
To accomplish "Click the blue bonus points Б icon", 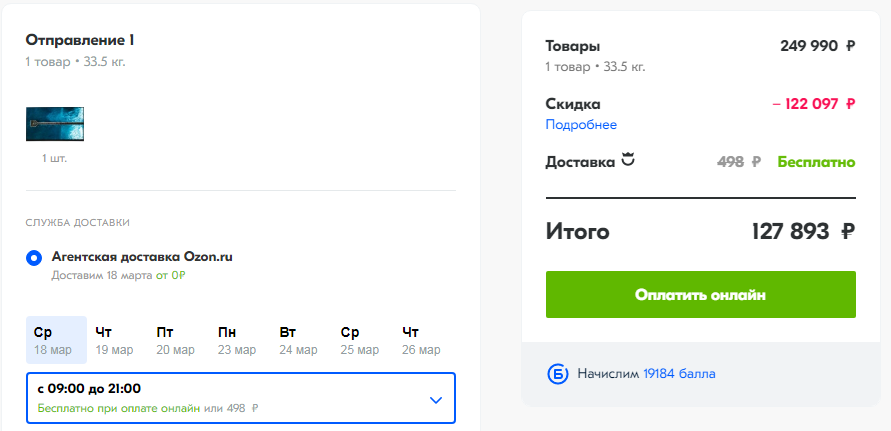I will coord(558,374).
